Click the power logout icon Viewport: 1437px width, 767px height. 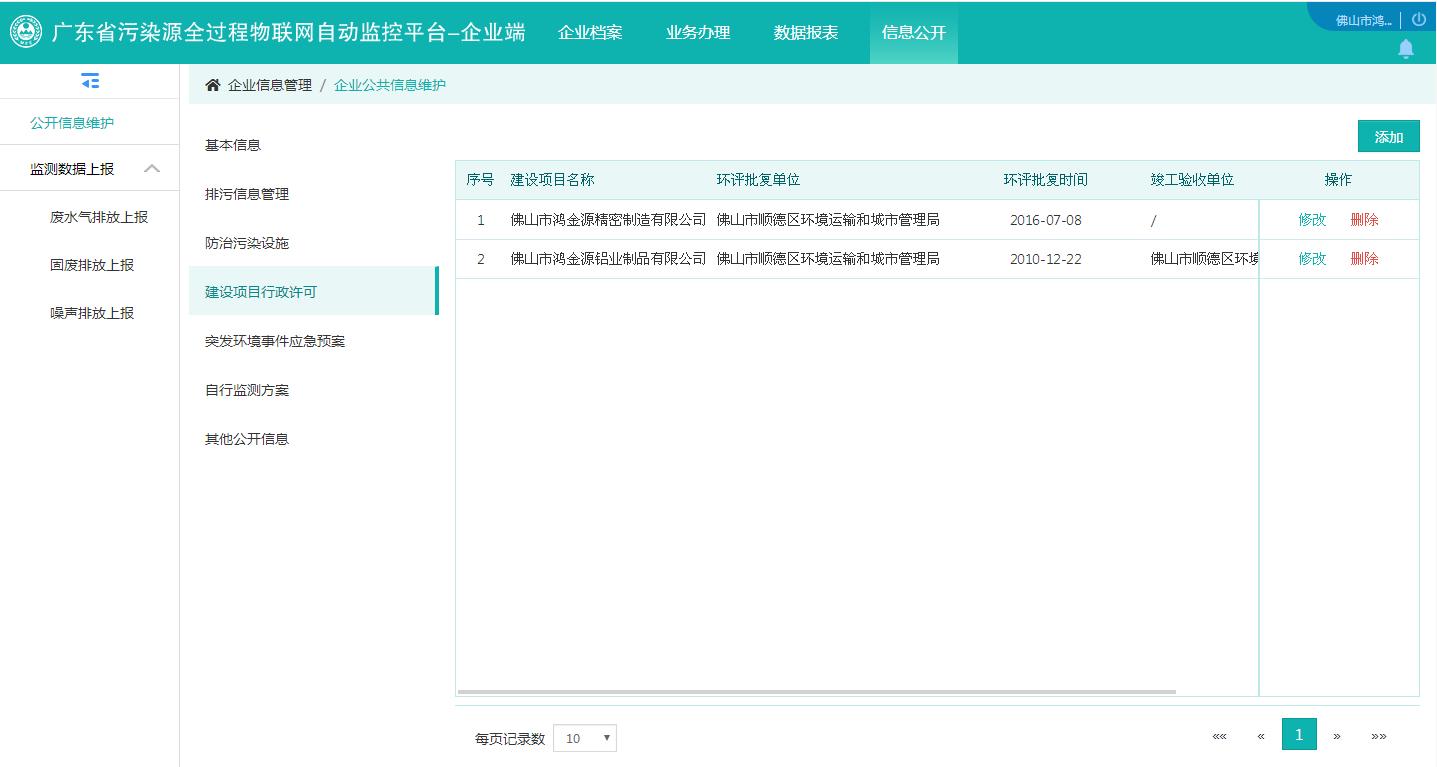pyautogui.click(x=1419, y=20)
